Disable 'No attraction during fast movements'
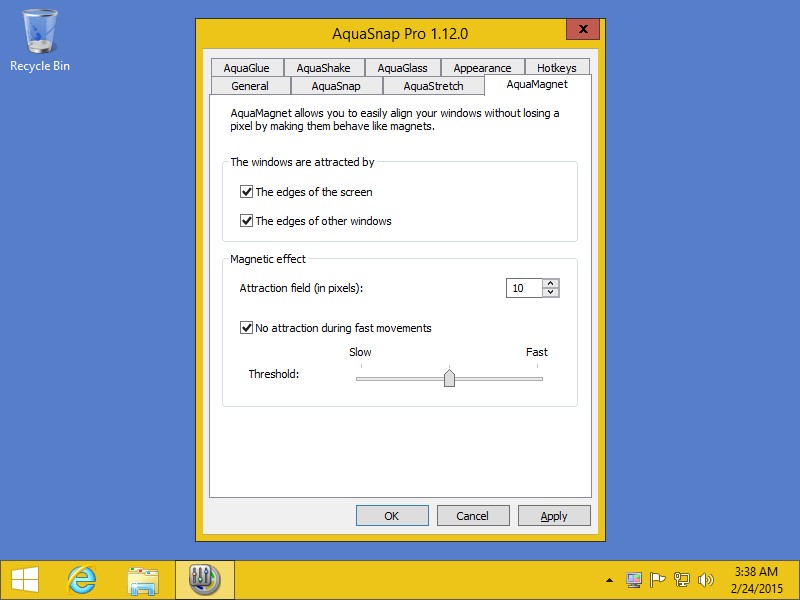Viewport: 800px width, 600px height. click(246, 328)
